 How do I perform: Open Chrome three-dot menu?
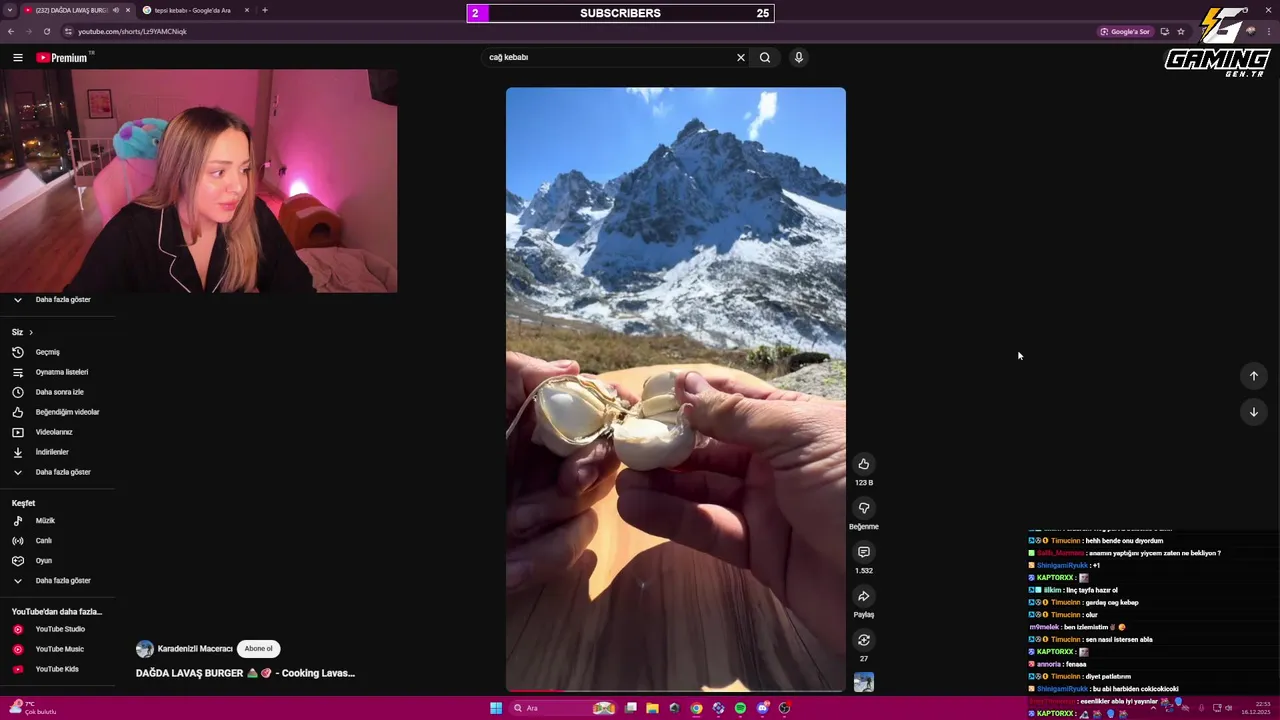1269,31
